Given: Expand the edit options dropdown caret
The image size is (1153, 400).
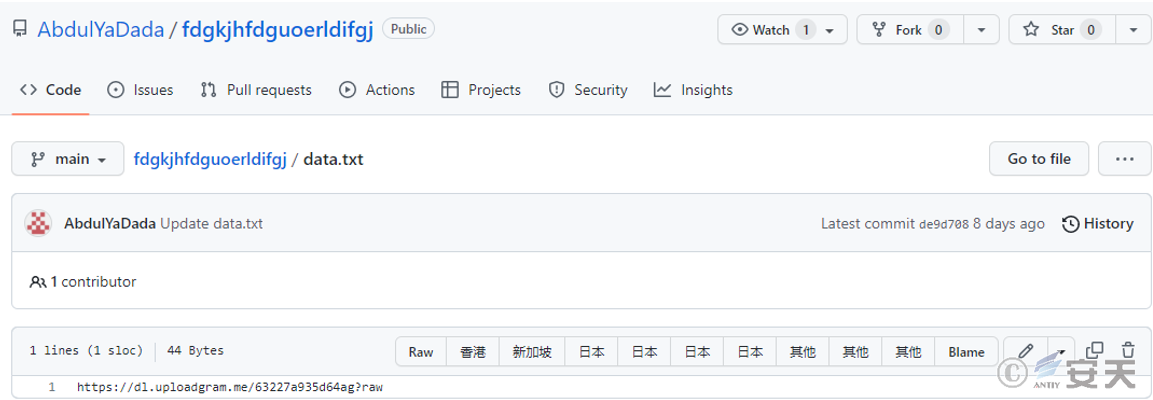Looking at the screenshot, I should [x=1060, y=352].
